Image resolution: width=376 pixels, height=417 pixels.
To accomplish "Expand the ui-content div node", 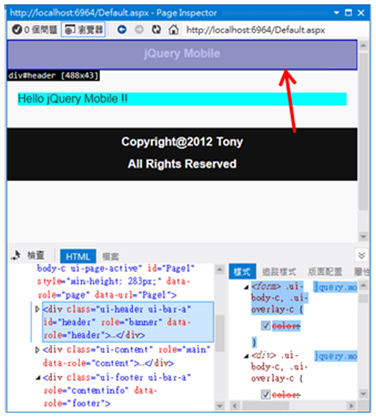I will [38, 350].
